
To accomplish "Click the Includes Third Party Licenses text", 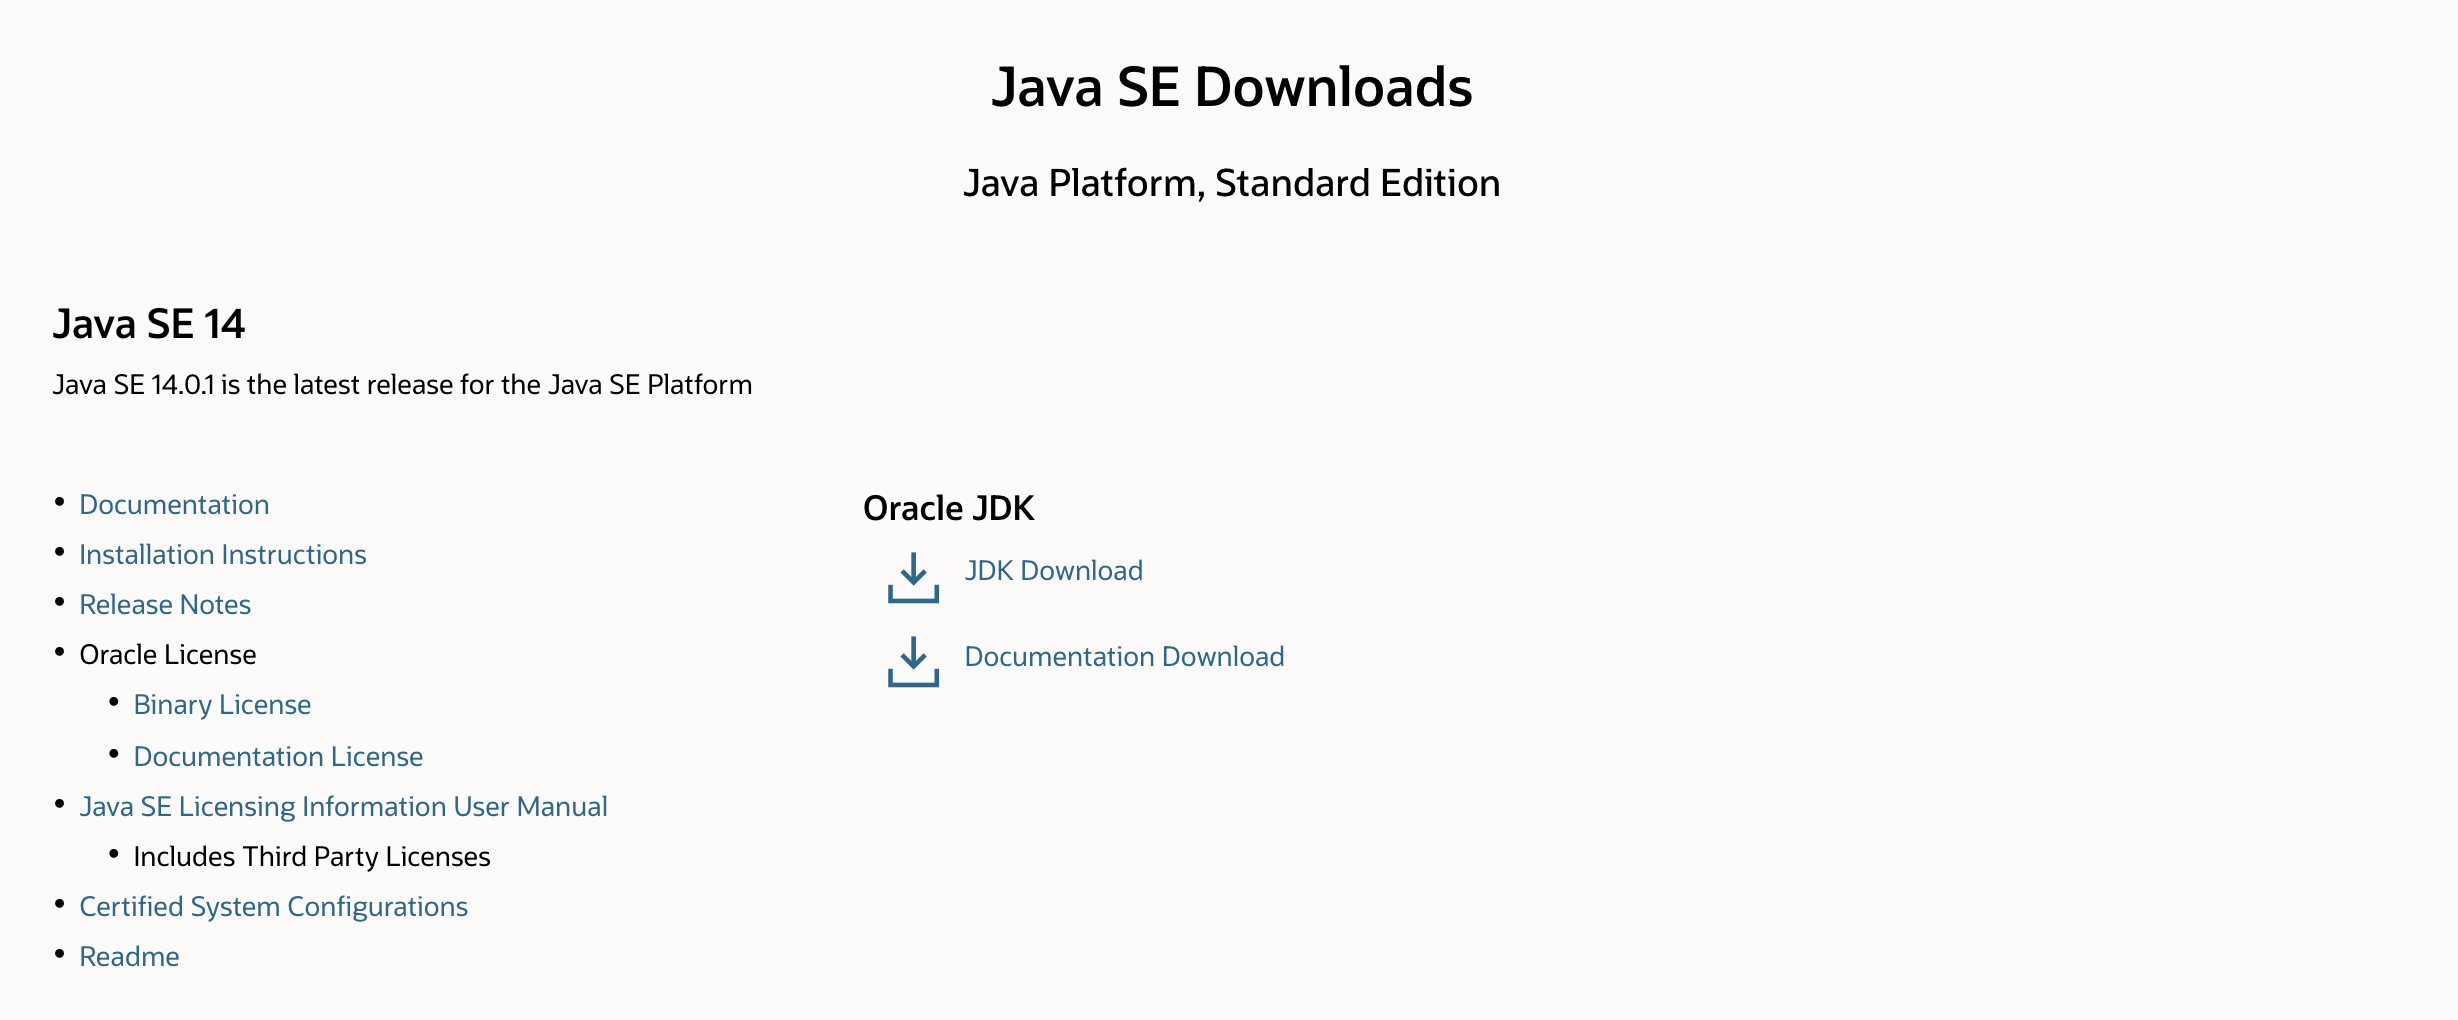I will click(x=312, y=857).
